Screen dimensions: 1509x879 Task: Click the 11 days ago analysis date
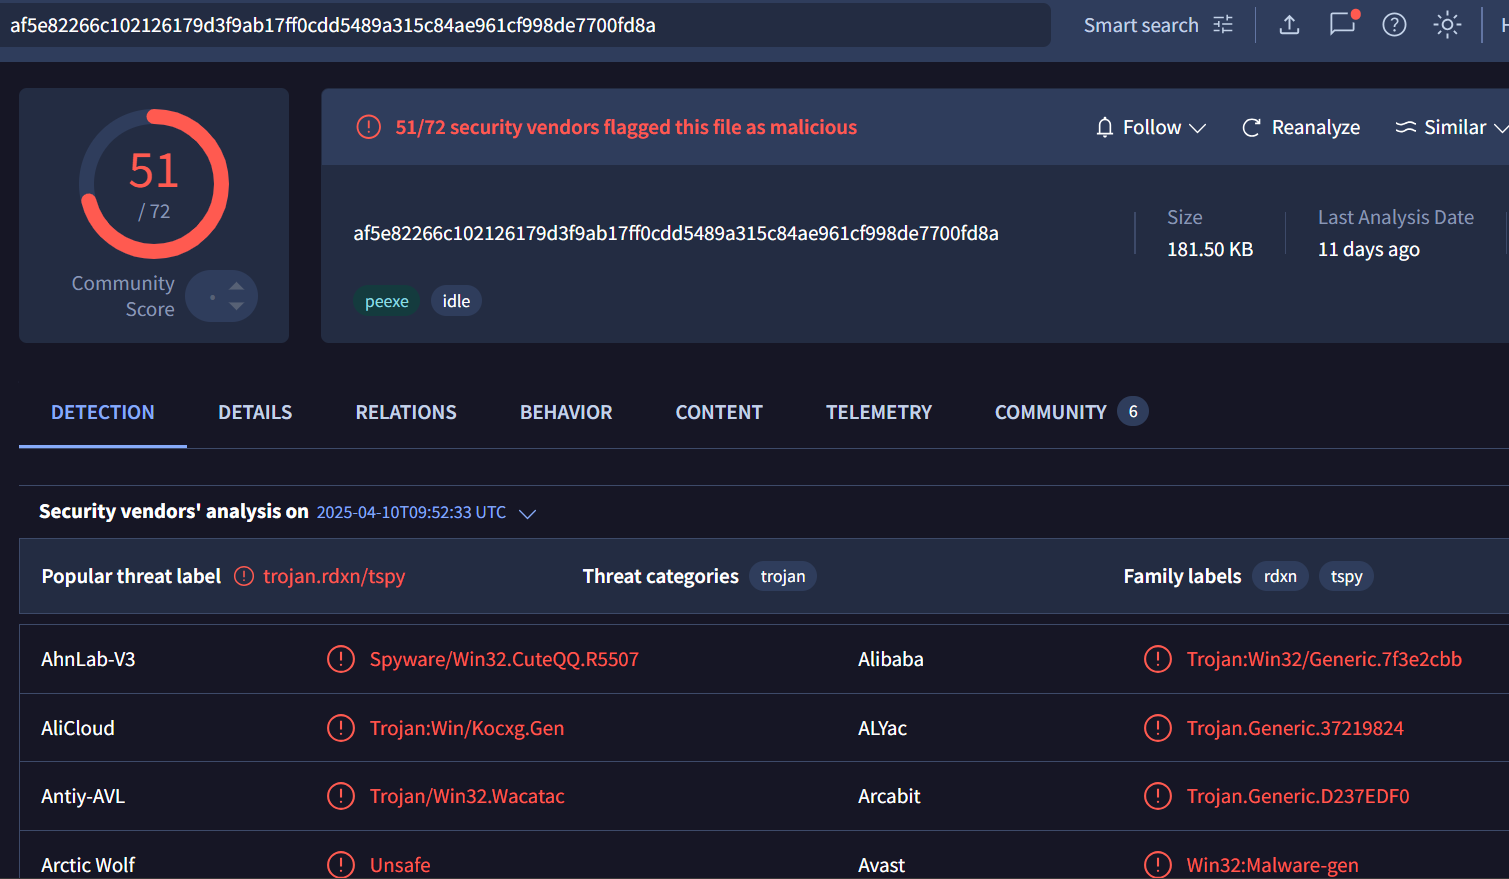[1369, 249]
